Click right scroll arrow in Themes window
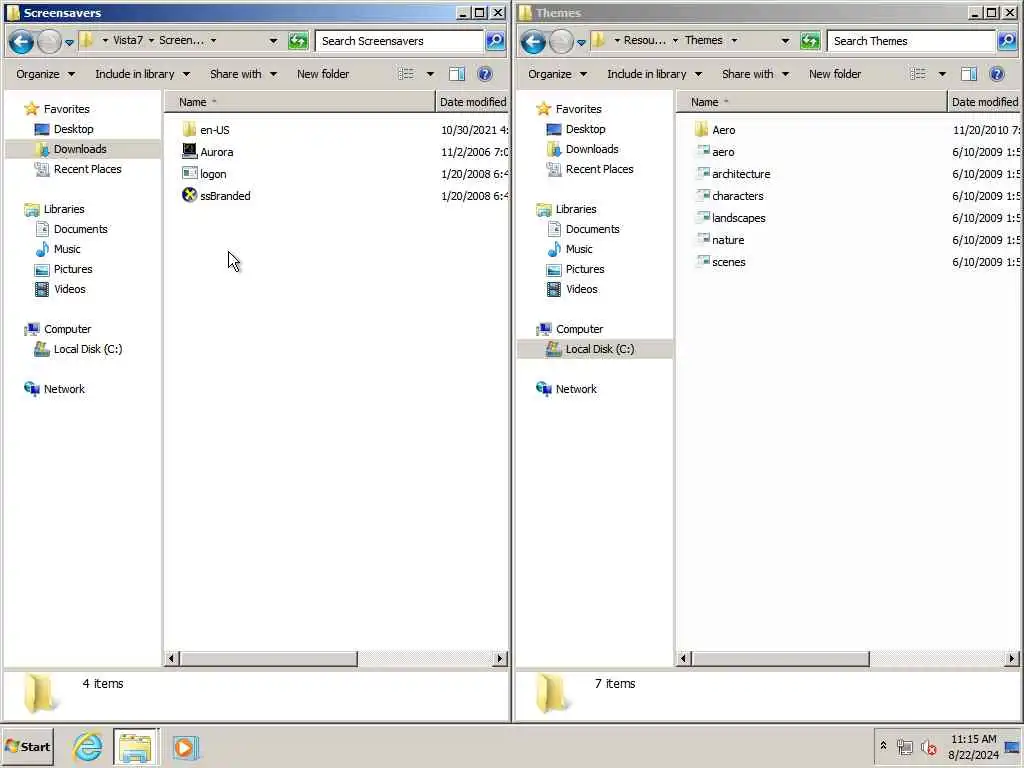The image size is (1024, 768). [1011, 658]
